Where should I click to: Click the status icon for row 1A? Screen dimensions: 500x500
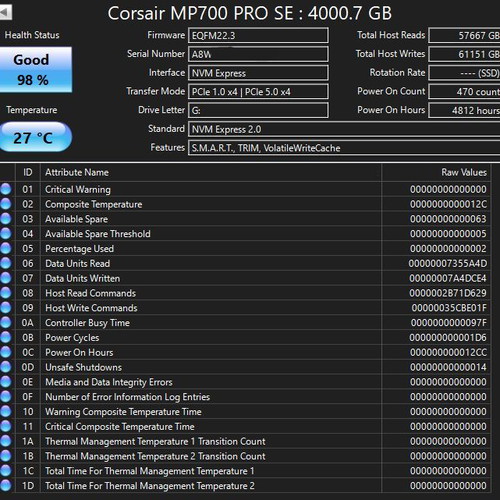click(x=5, y=441)
